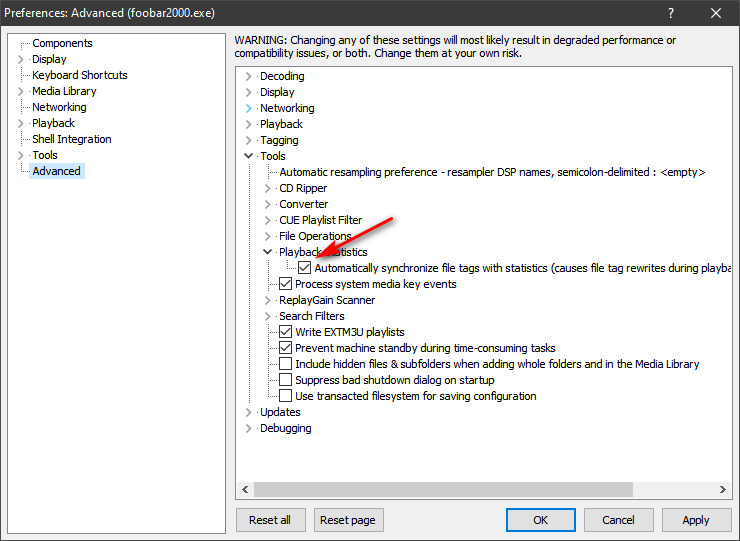Expand the Tagging section chevron
The width and height of the screenshot is (740, 541).
click(x=248, y=140)
